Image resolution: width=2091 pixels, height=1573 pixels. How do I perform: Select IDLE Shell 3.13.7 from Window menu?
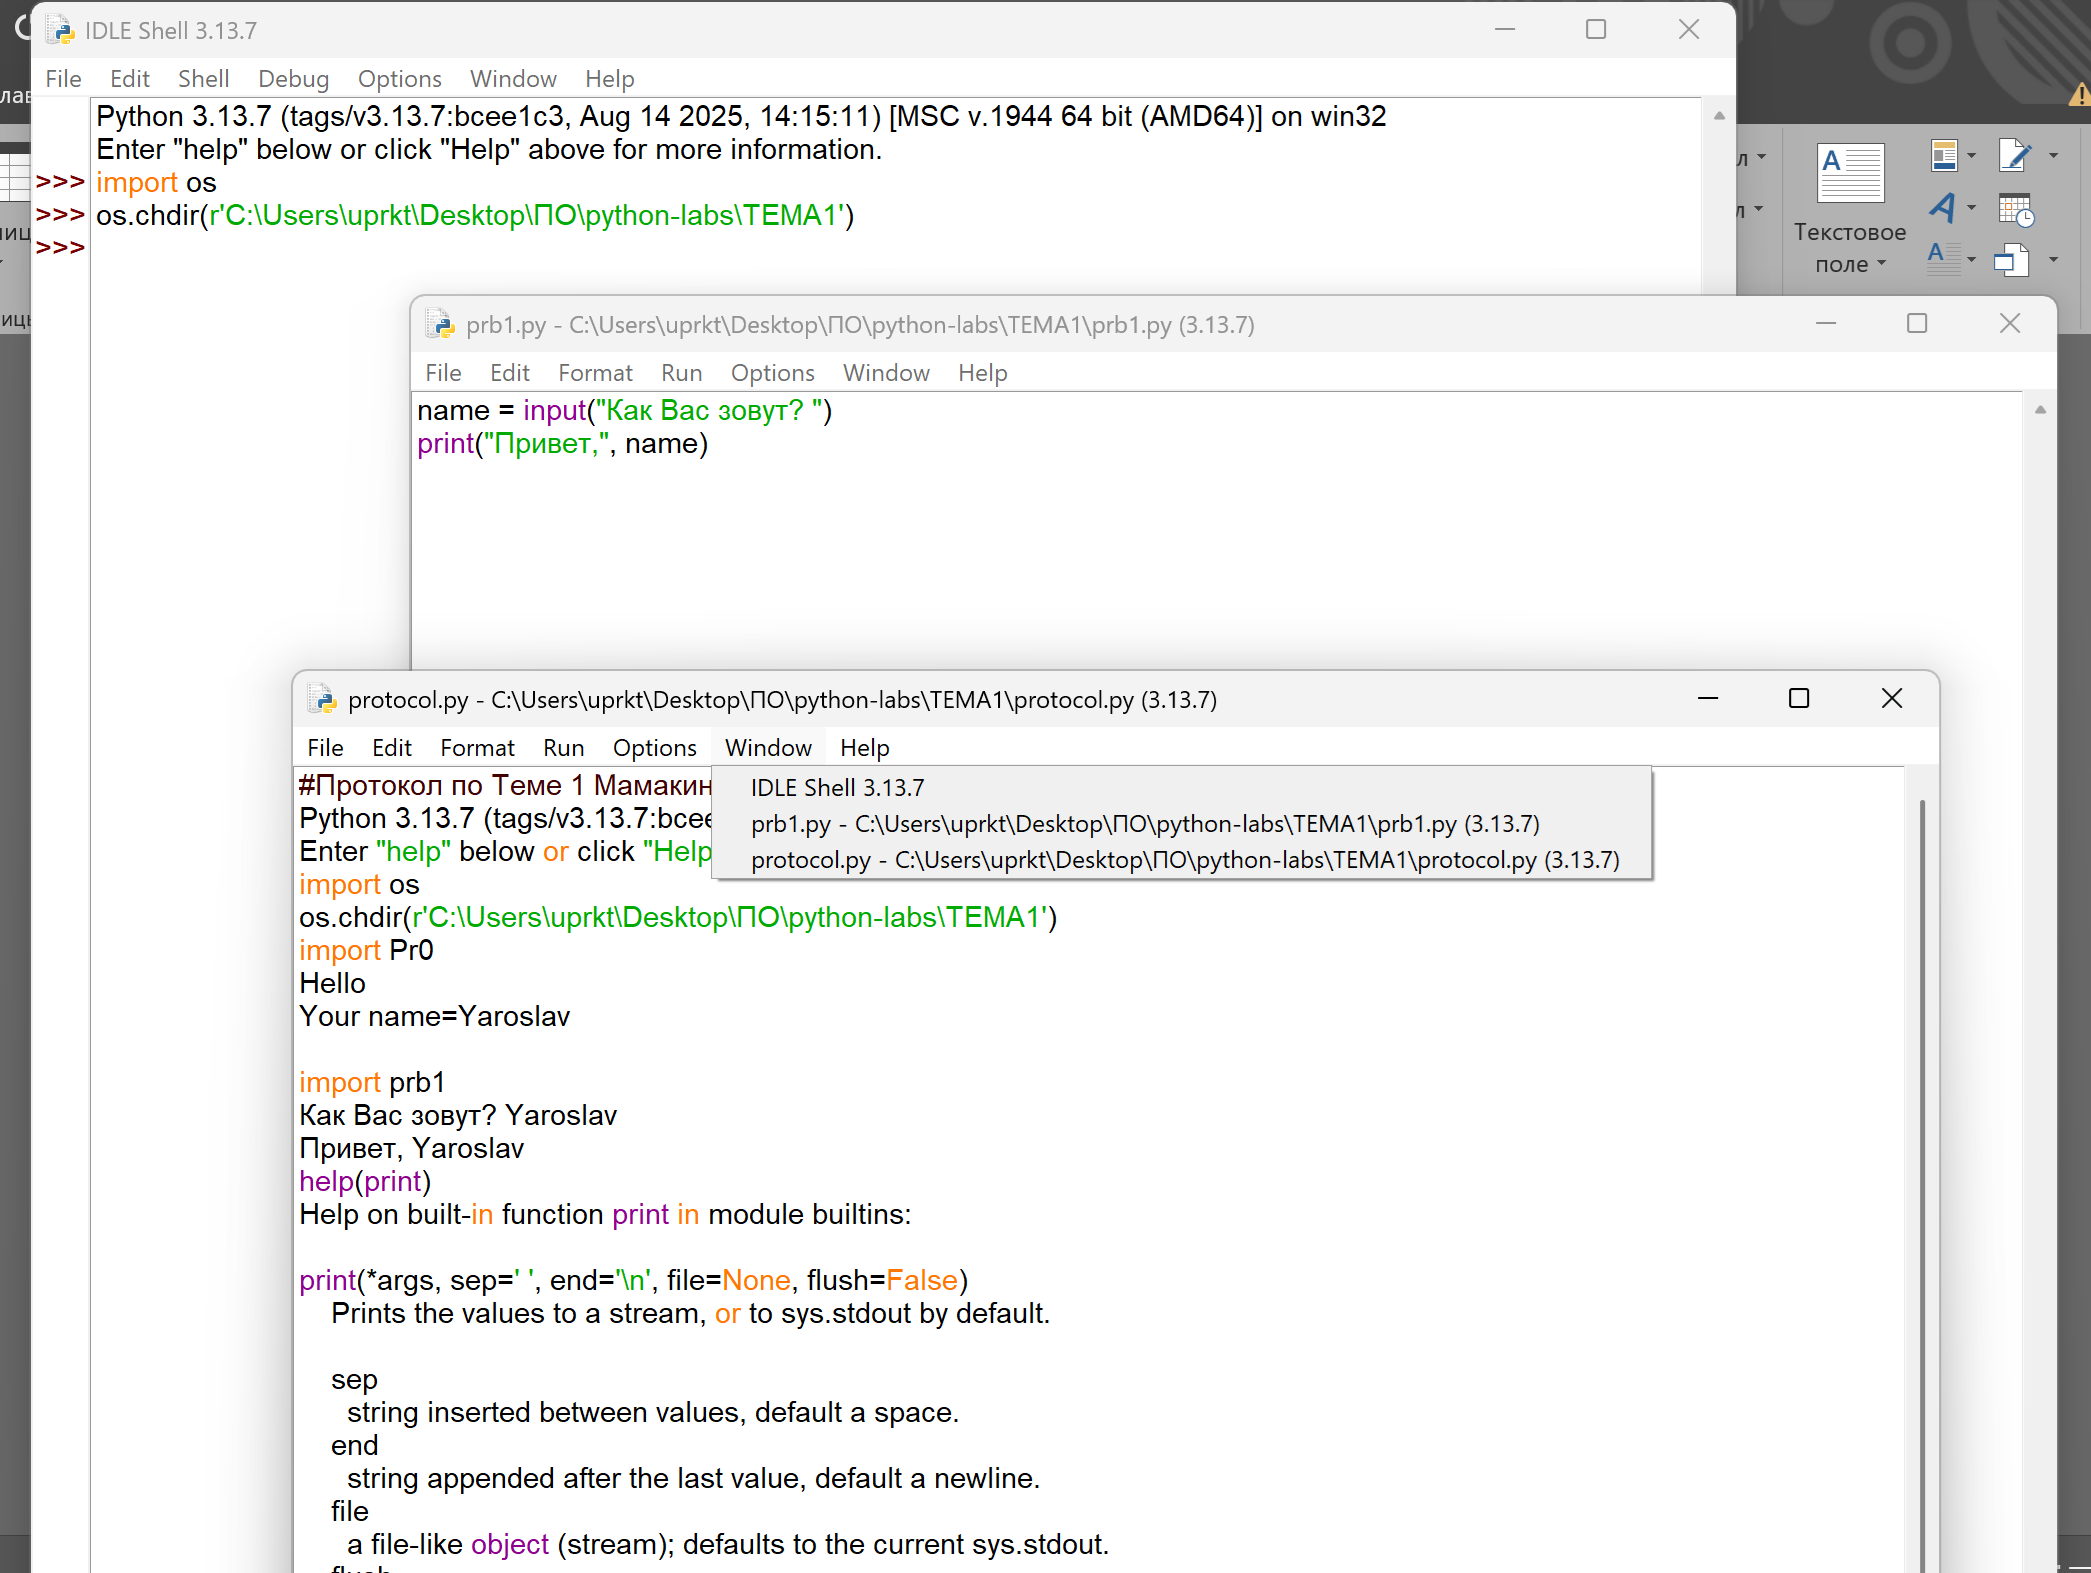click(x=837, y=788)
